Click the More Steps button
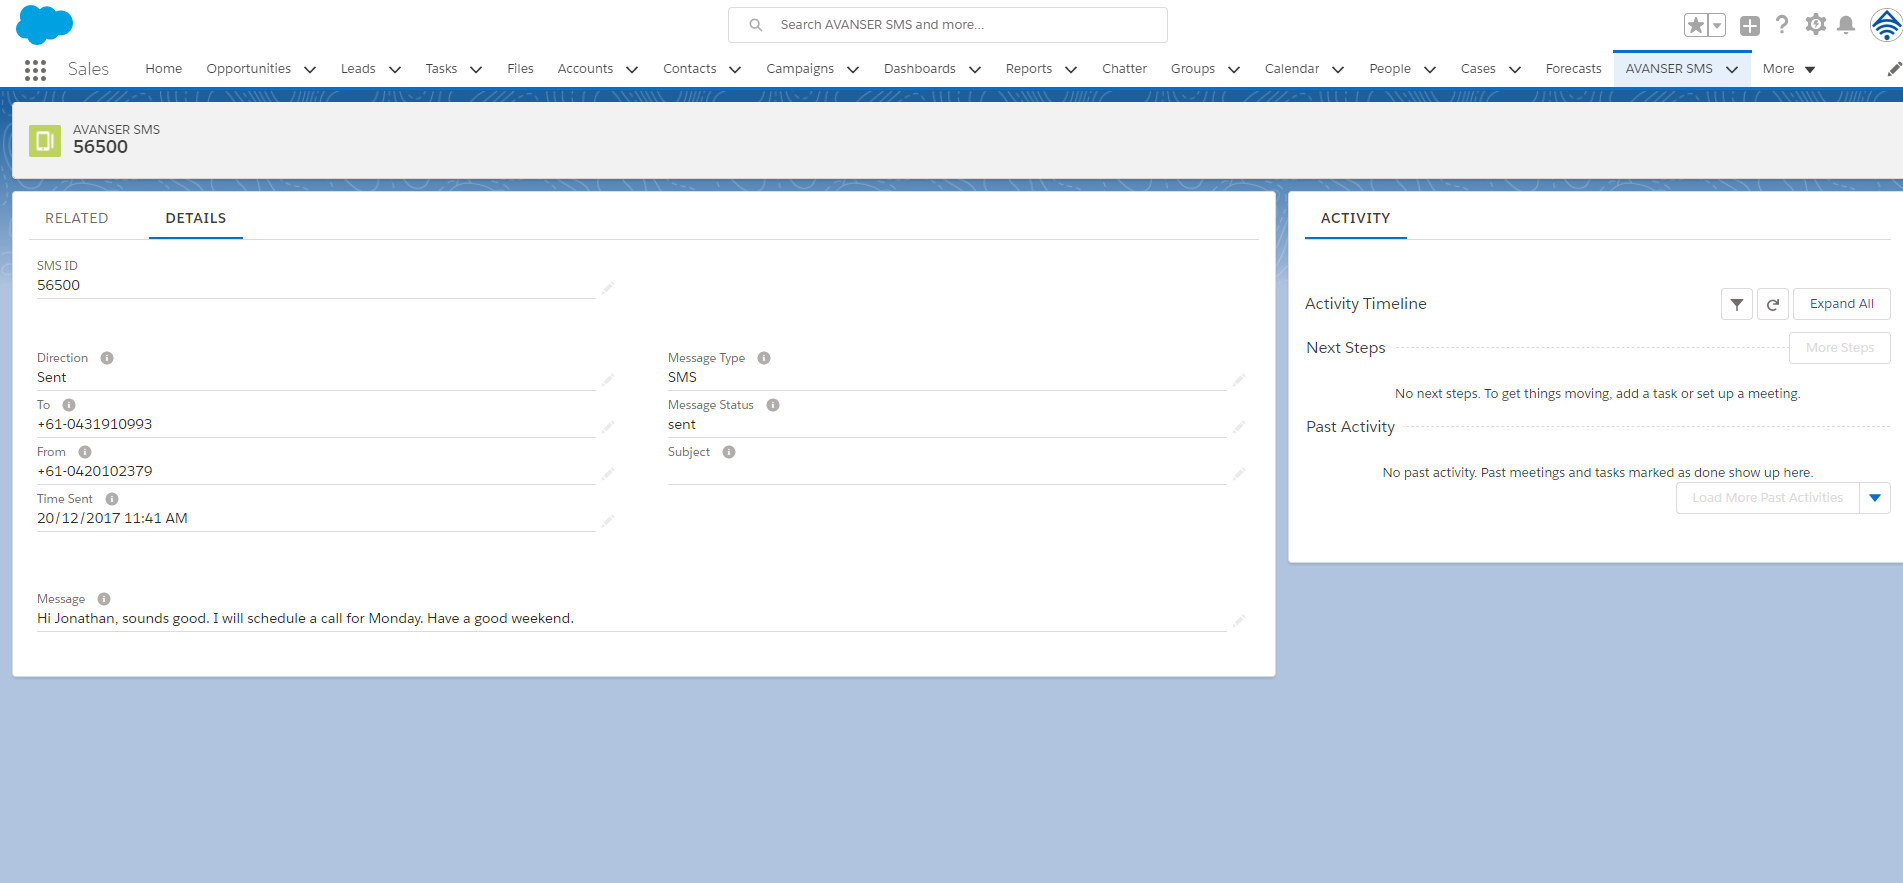 click(1840, 348)
